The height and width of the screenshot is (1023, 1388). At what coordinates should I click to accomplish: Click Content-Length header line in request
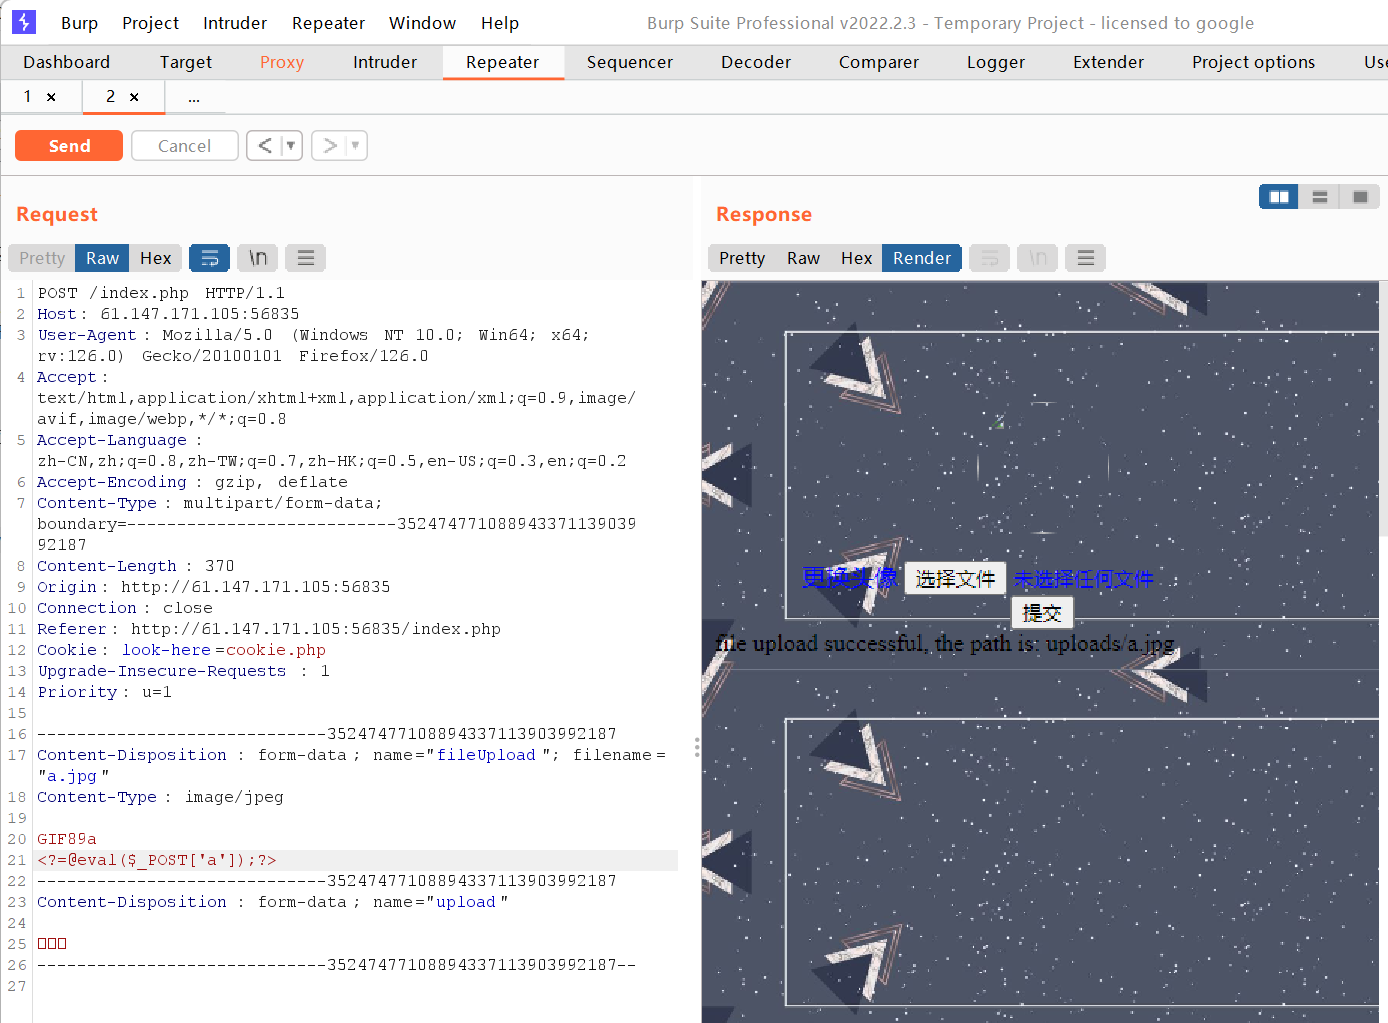136,566
